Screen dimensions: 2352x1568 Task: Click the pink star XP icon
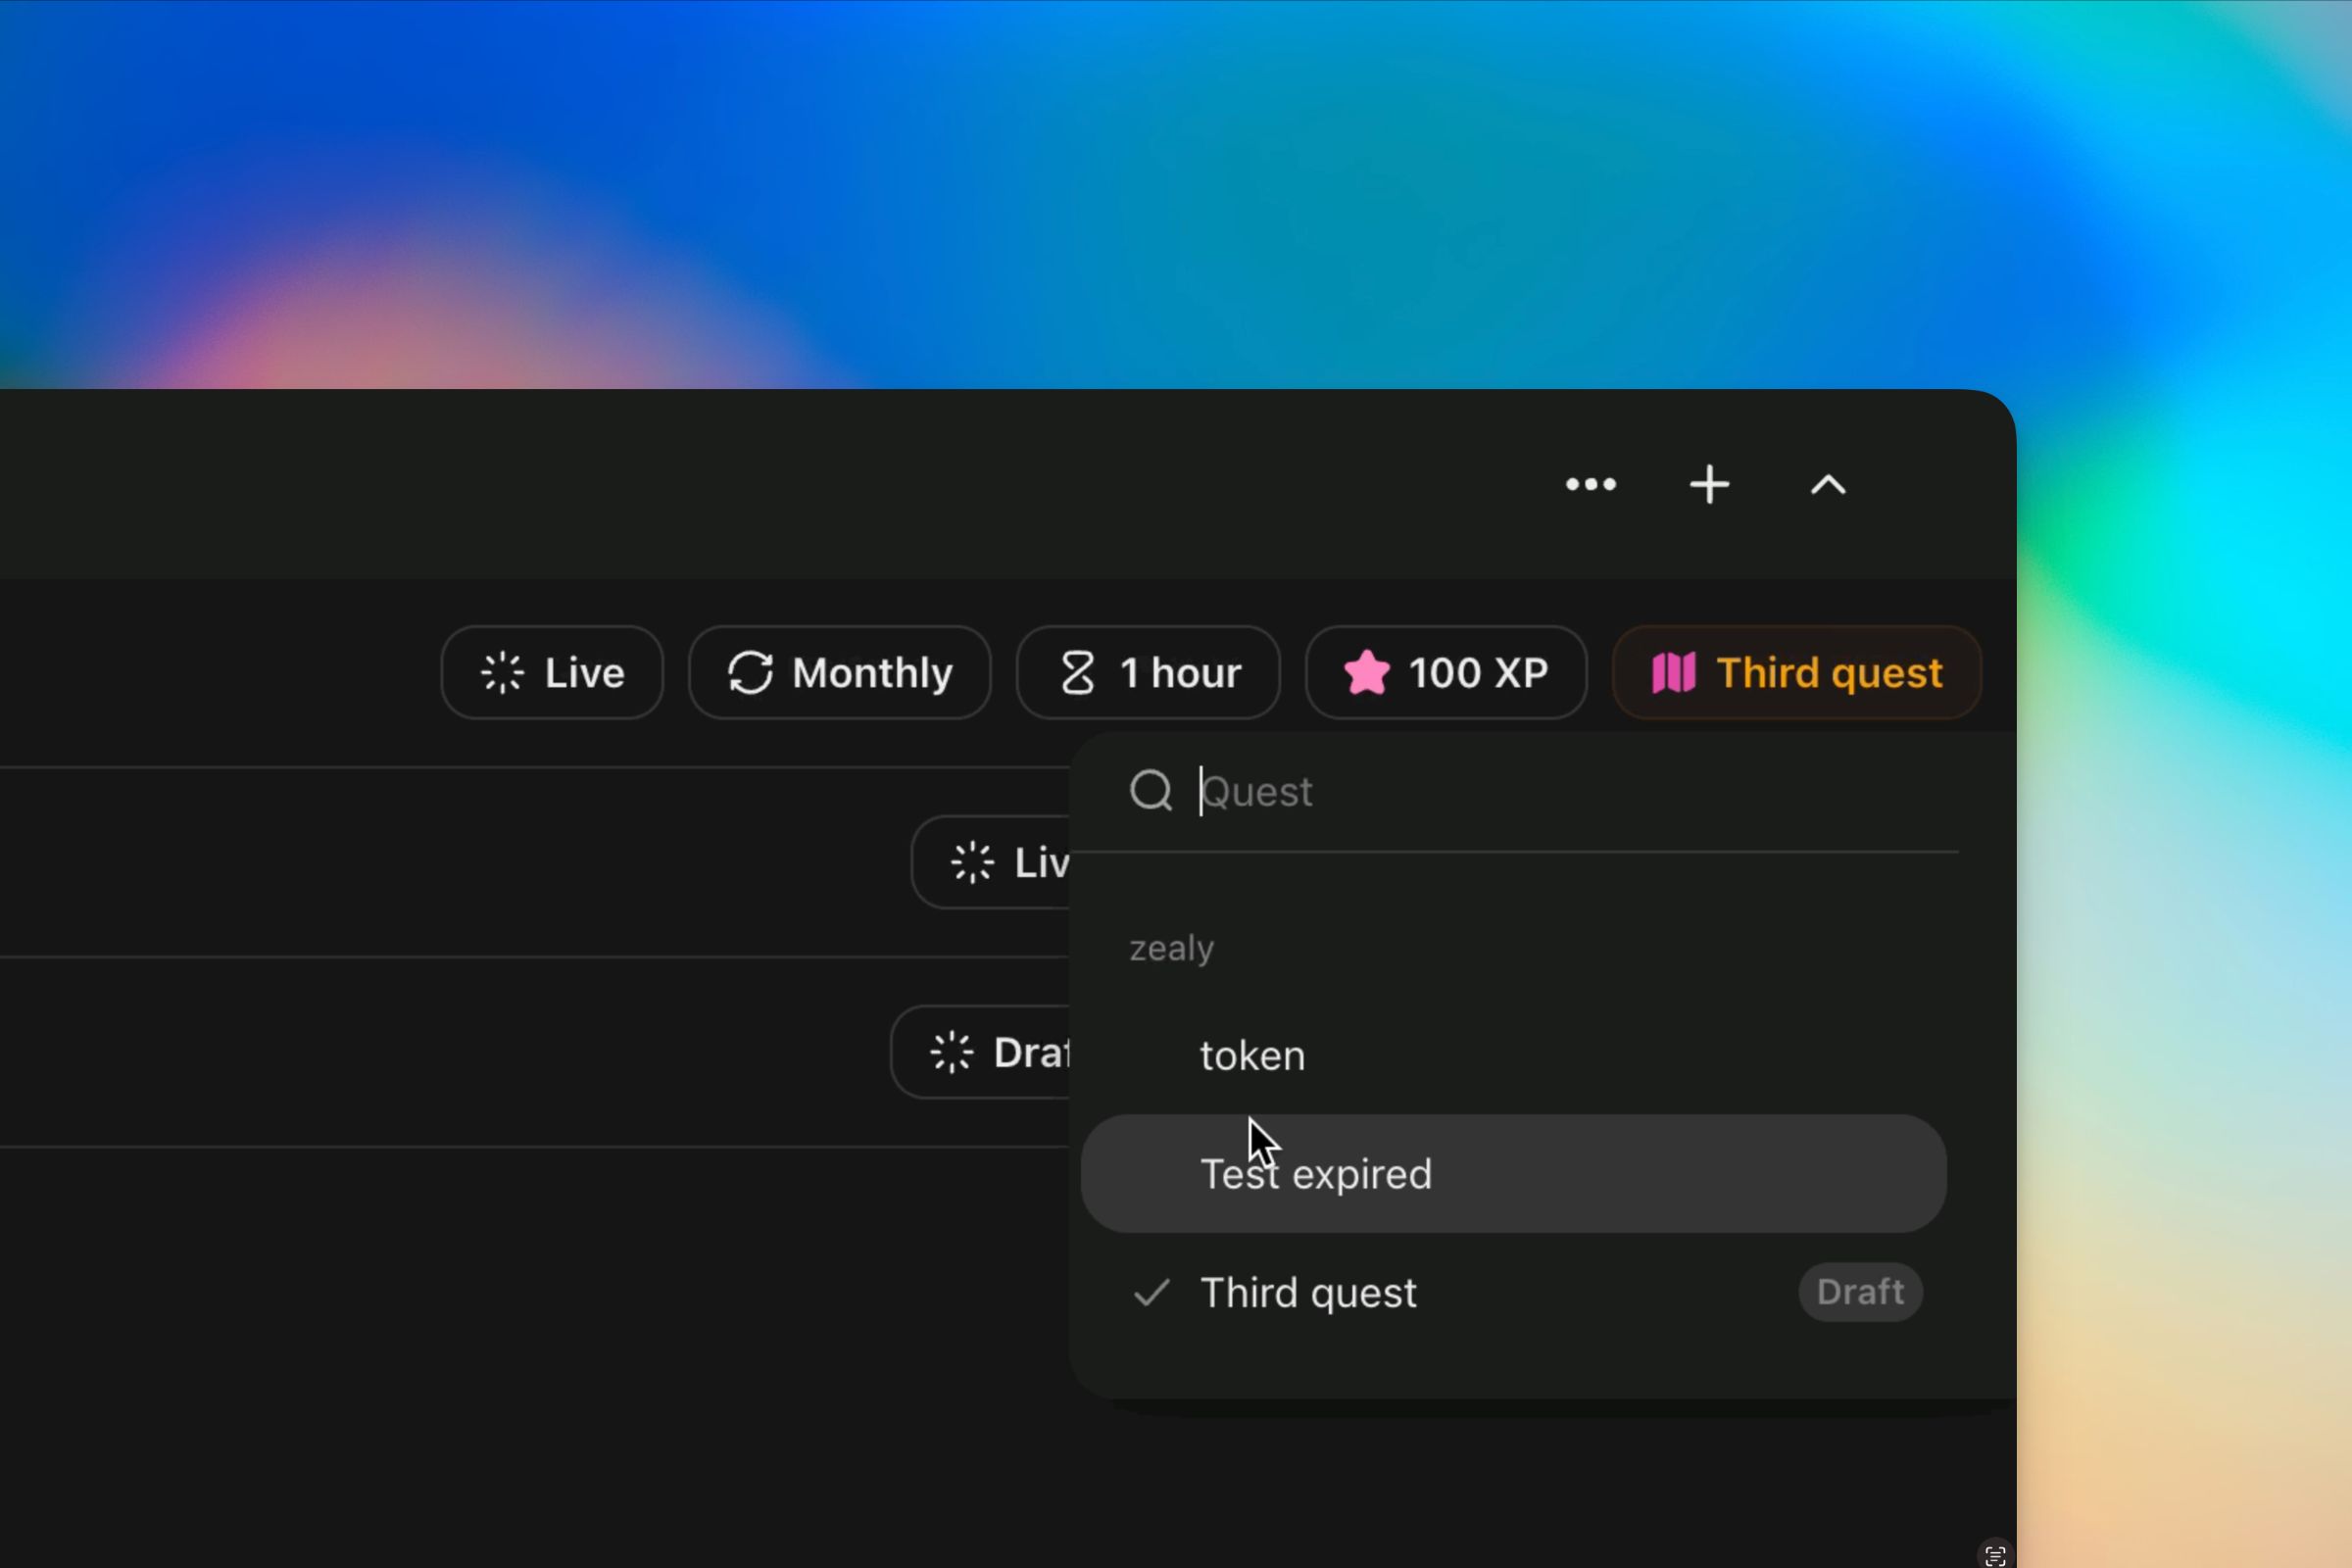1366,672
